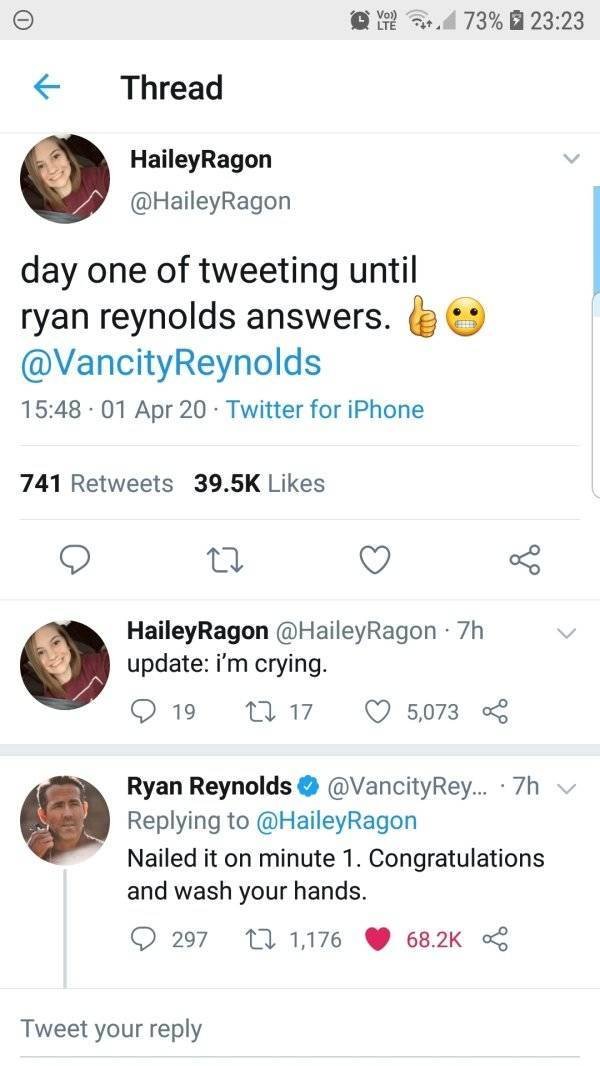View the 741 Retweets list

(97, 484)
